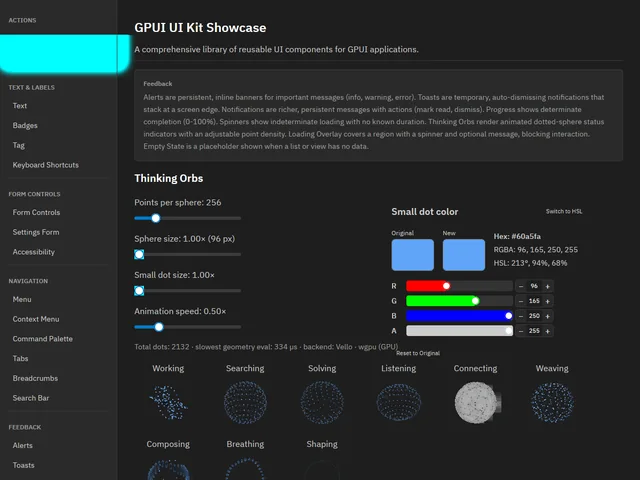Click the Listening orb preview
The image size is (640, 480).
(399, 402)
